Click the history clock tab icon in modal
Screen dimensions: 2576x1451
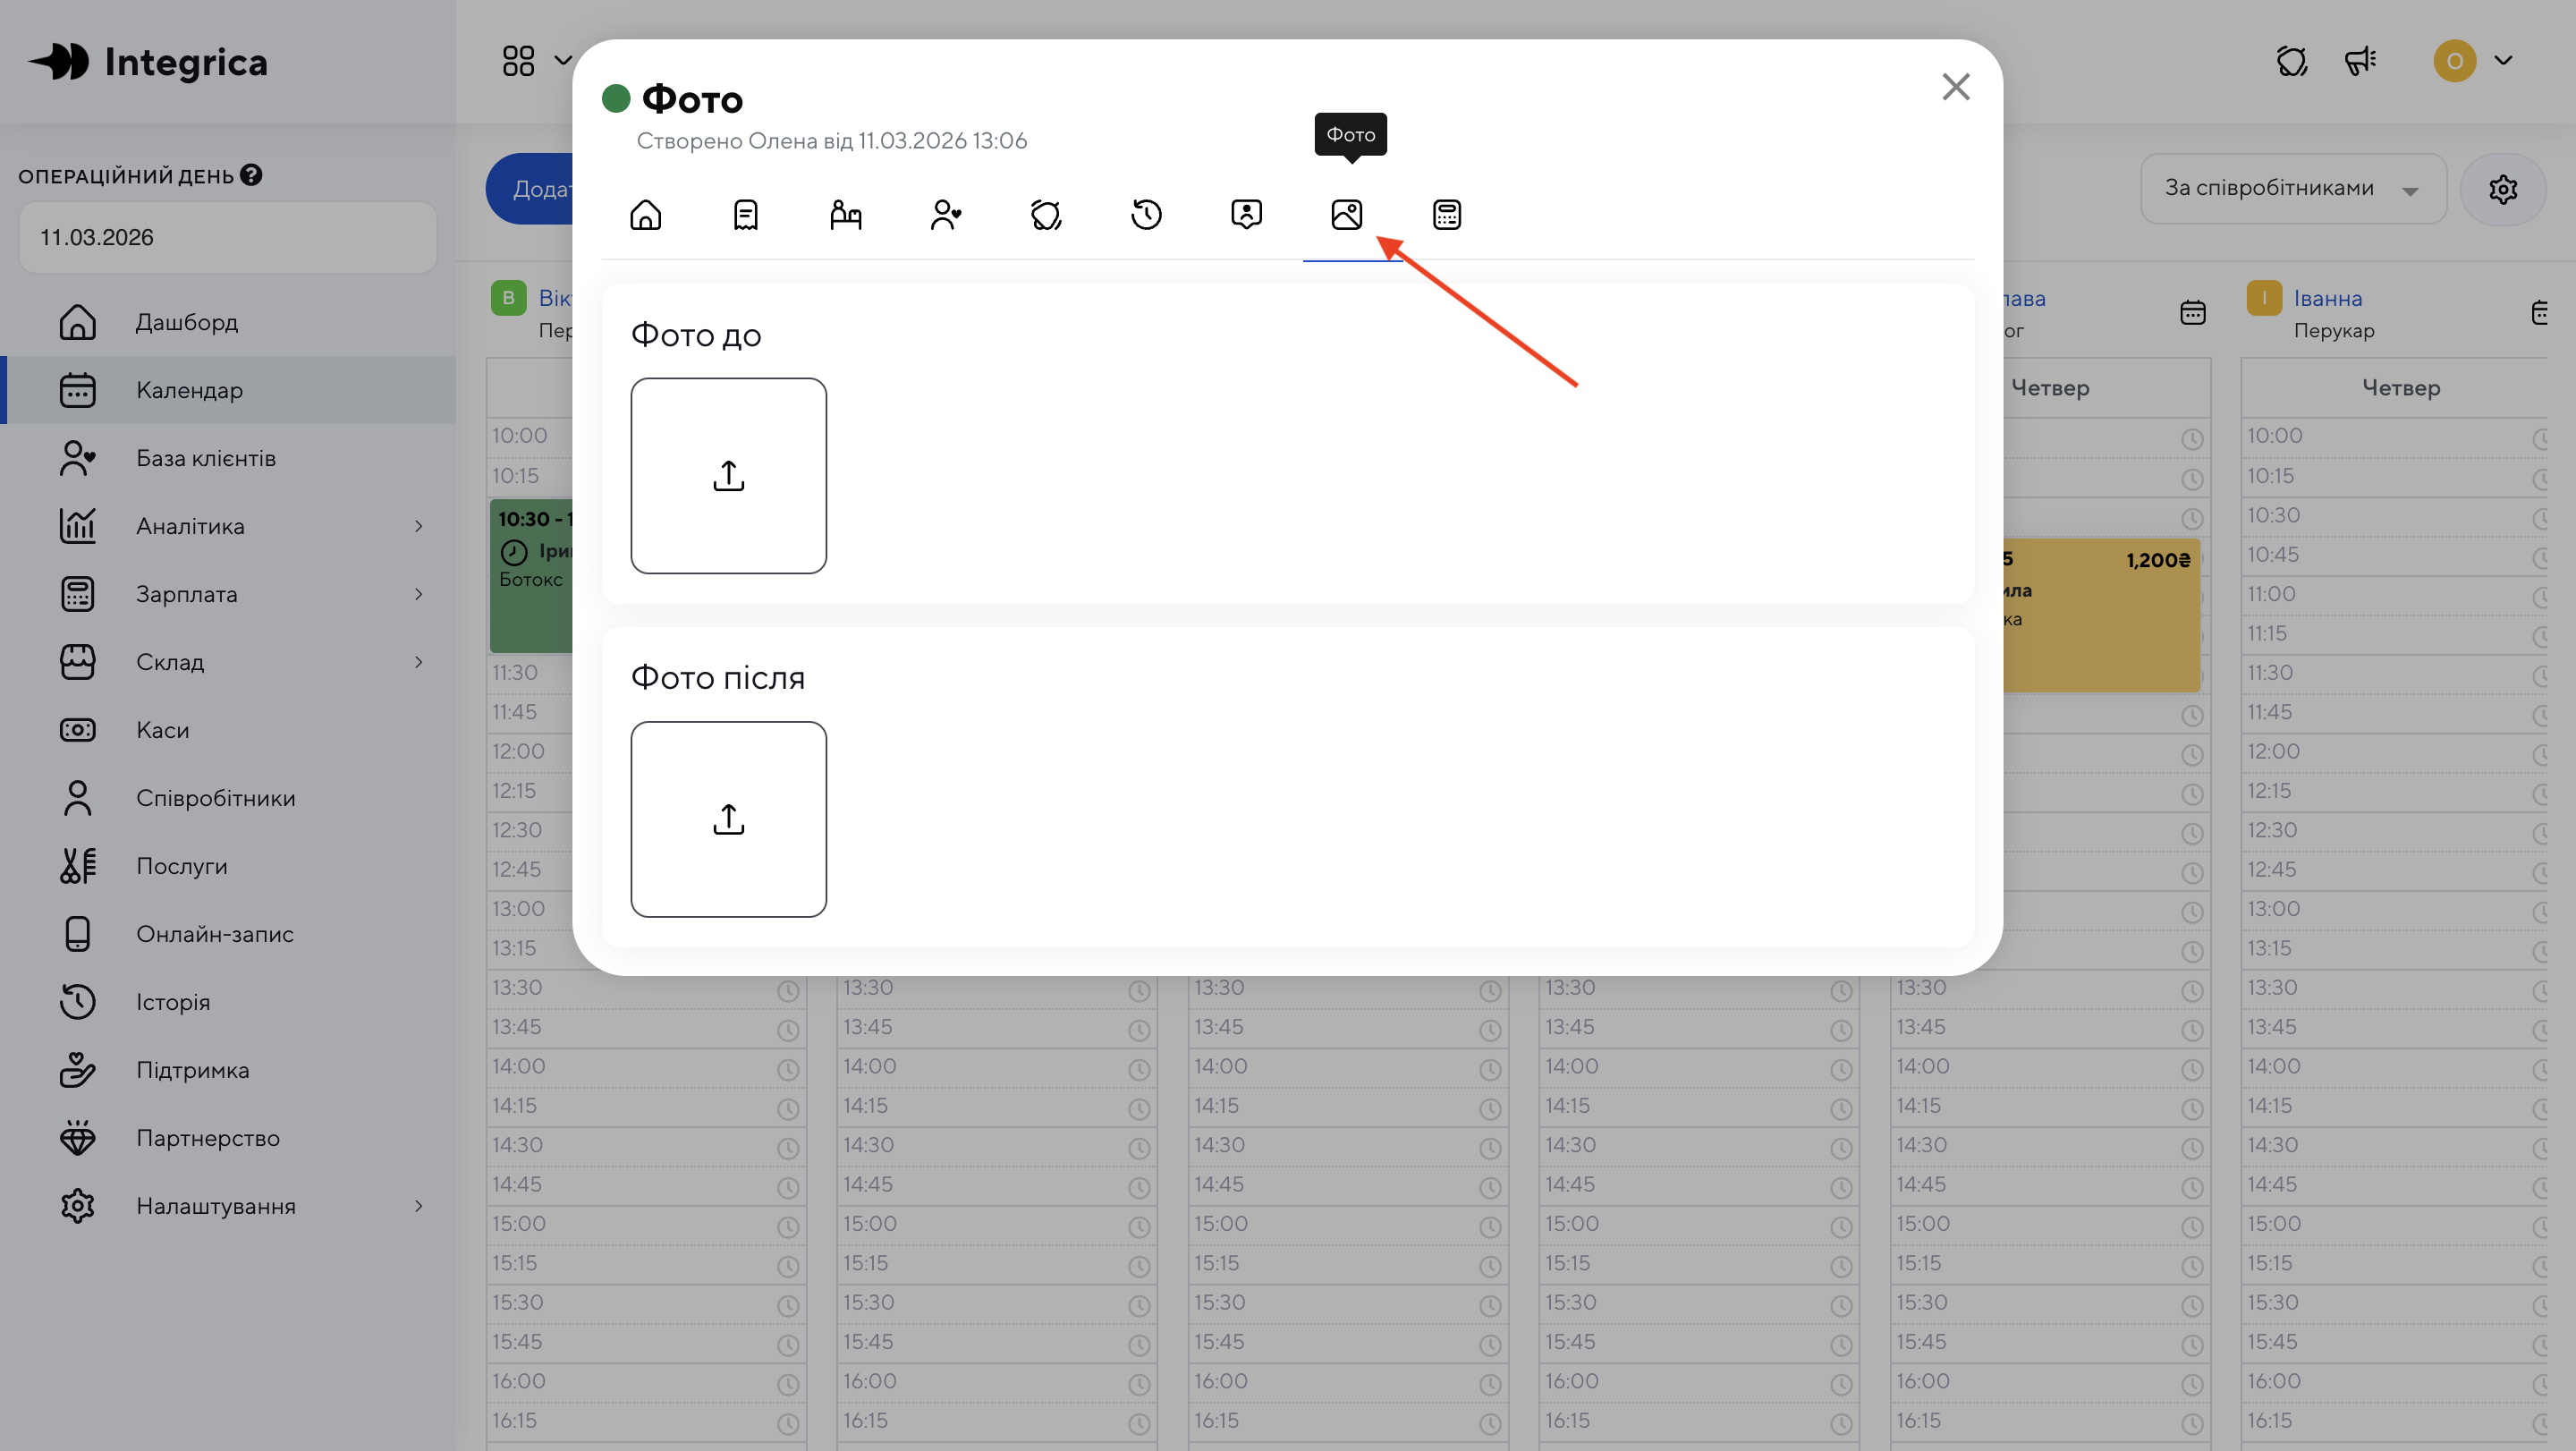(x=1146, y=214)
